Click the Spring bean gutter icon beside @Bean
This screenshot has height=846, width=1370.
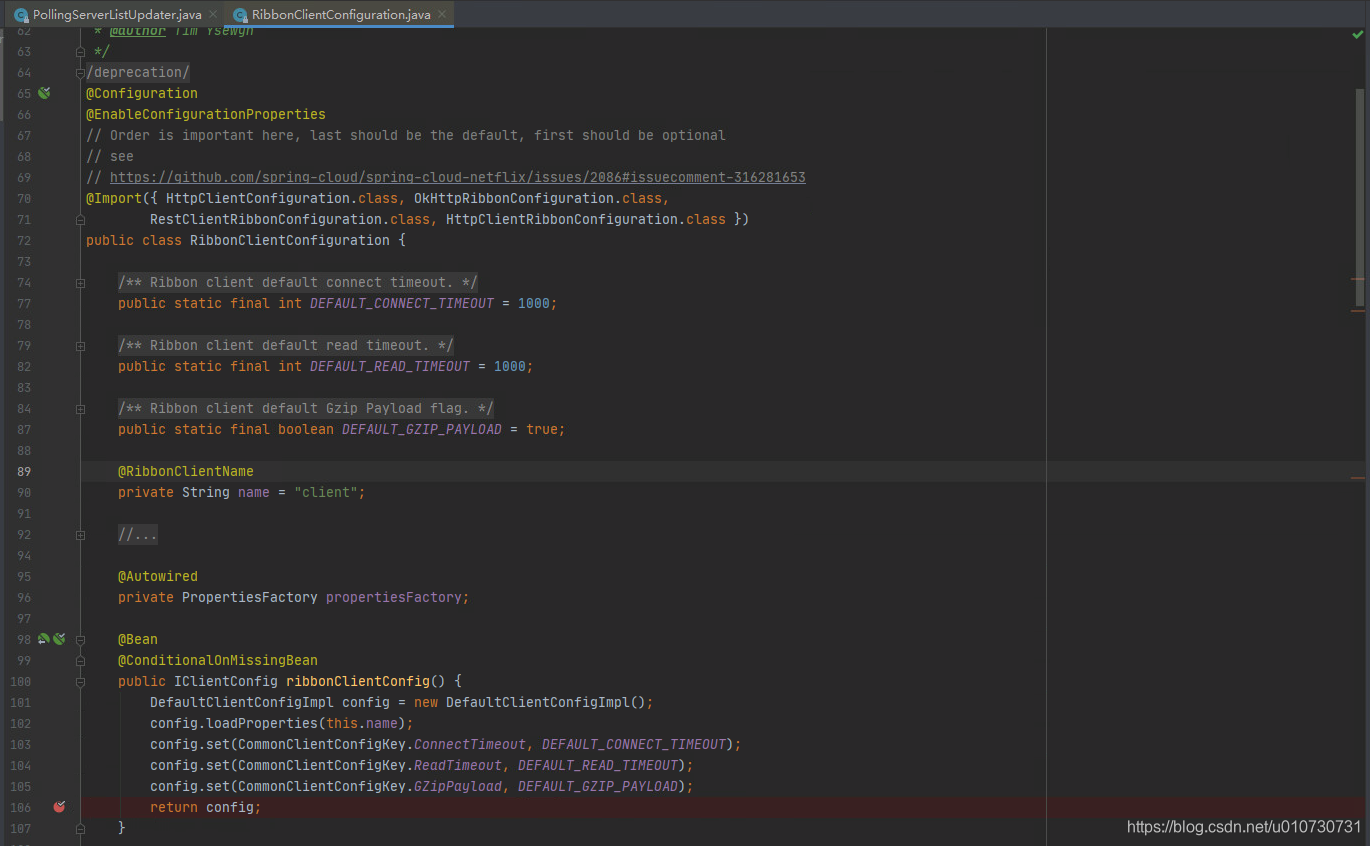59,639
